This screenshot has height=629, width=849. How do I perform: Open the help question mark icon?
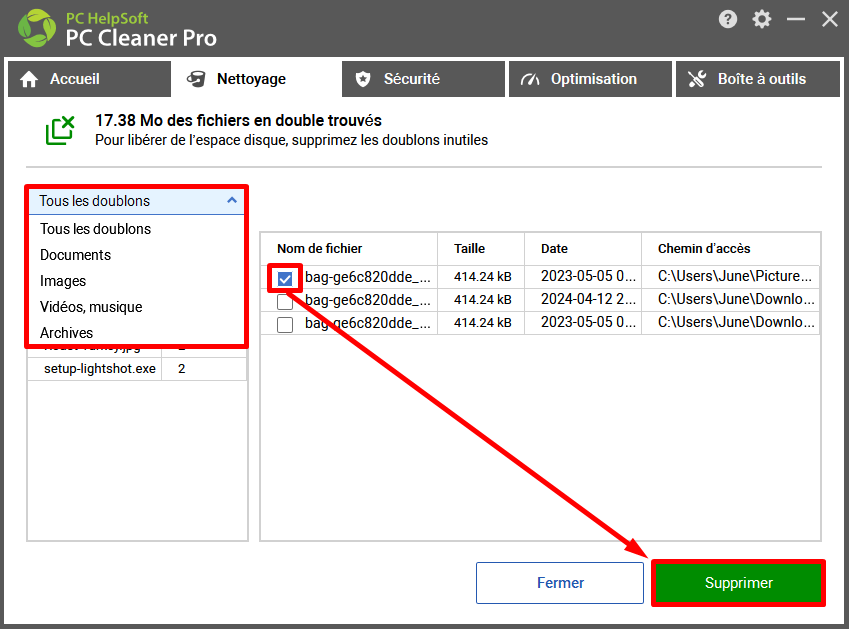pos(728,19)
